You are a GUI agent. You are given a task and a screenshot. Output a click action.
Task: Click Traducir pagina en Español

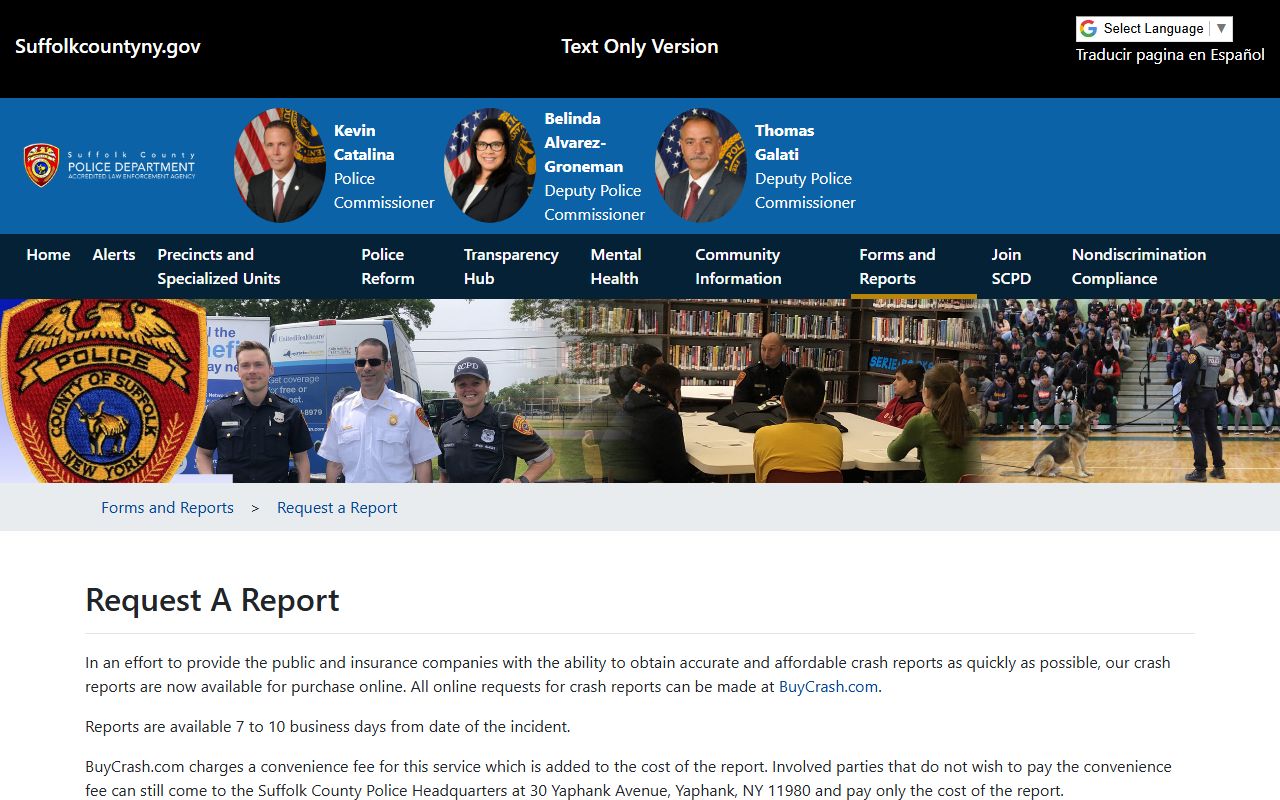coord(1170,55)
